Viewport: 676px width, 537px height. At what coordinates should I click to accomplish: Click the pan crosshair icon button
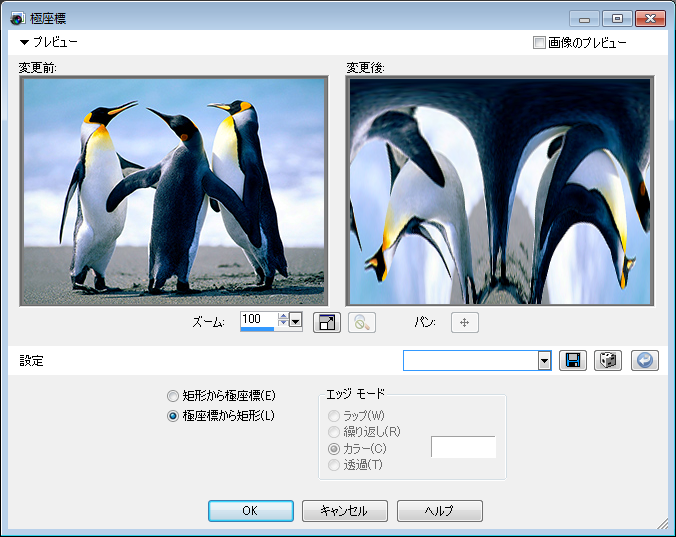[465, 322]
